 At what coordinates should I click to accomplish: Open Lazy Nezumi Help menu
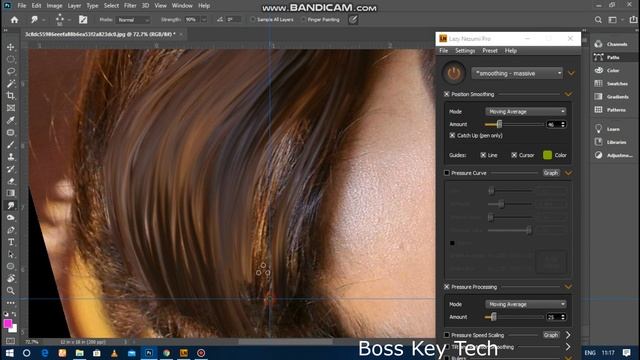(x=511, y=51)
